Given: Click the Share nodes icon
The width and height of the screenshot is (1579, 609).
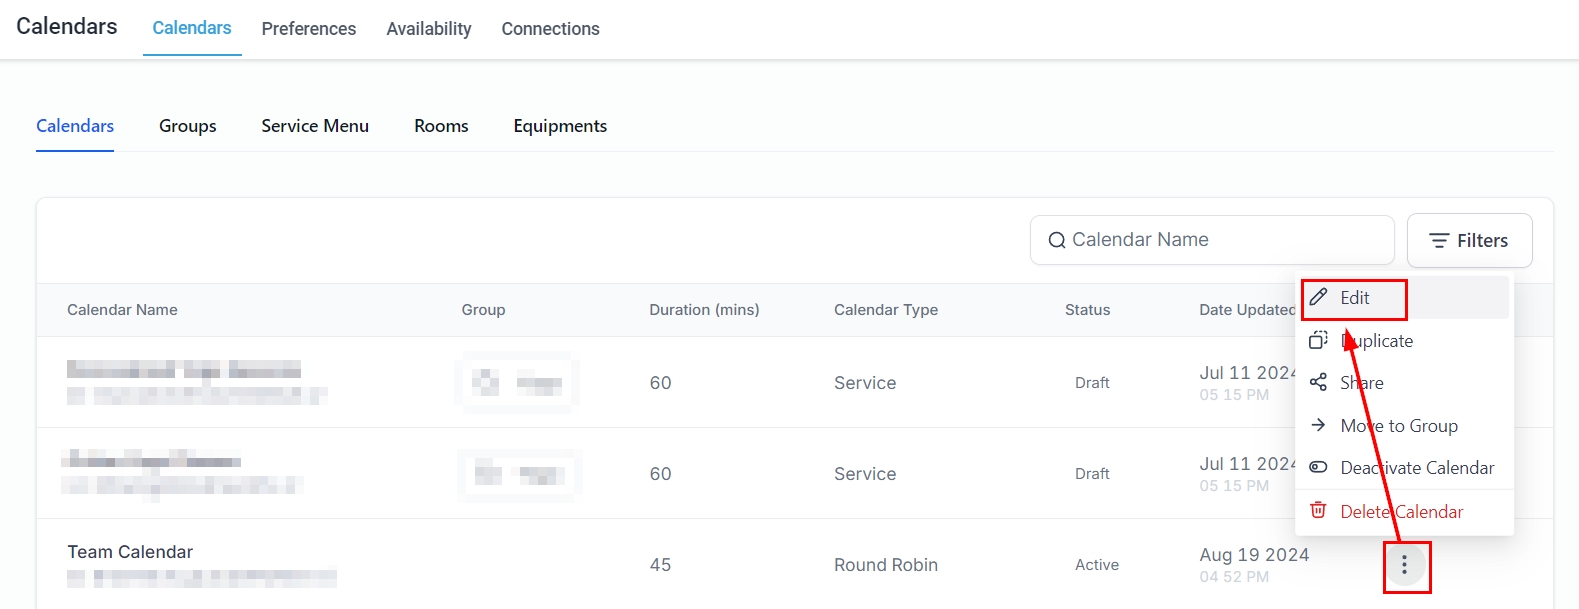Looking at the screenshot, I should [1319, 383].
